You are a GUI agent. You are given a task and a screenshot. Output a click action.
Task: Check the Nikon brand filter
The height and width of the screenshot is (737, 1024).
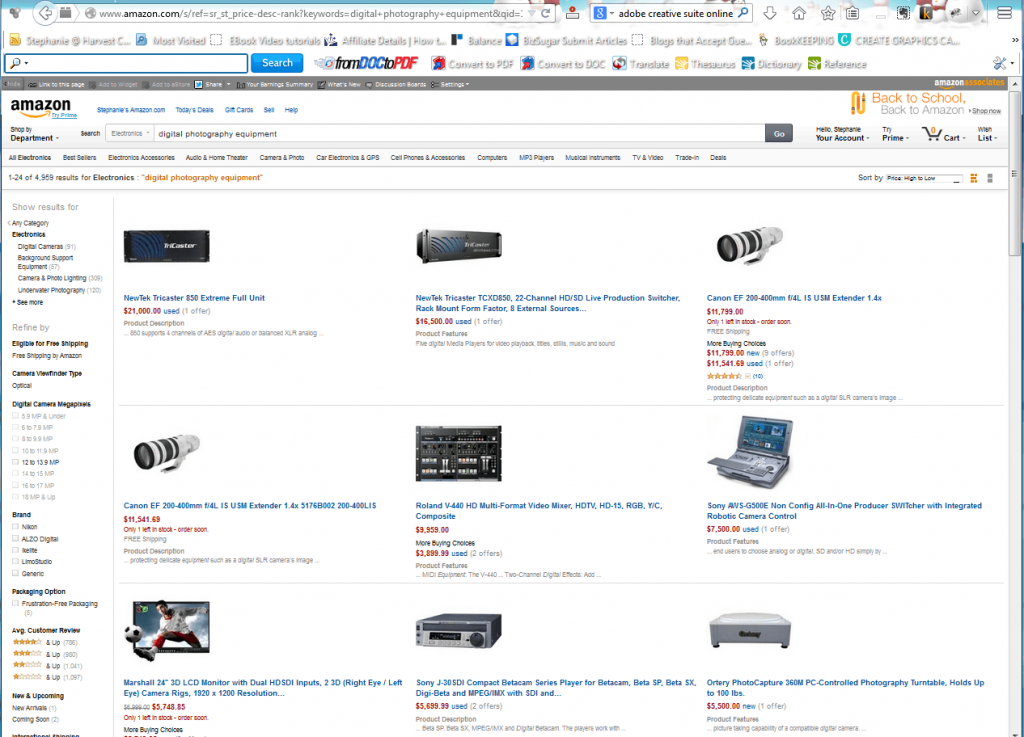tap(16, 526)
